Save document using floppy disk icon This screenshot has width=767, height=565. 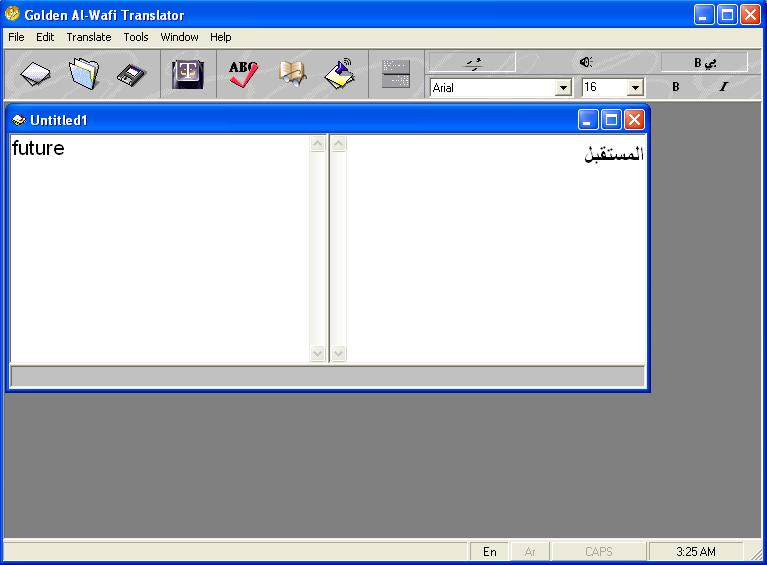point(131,75)
